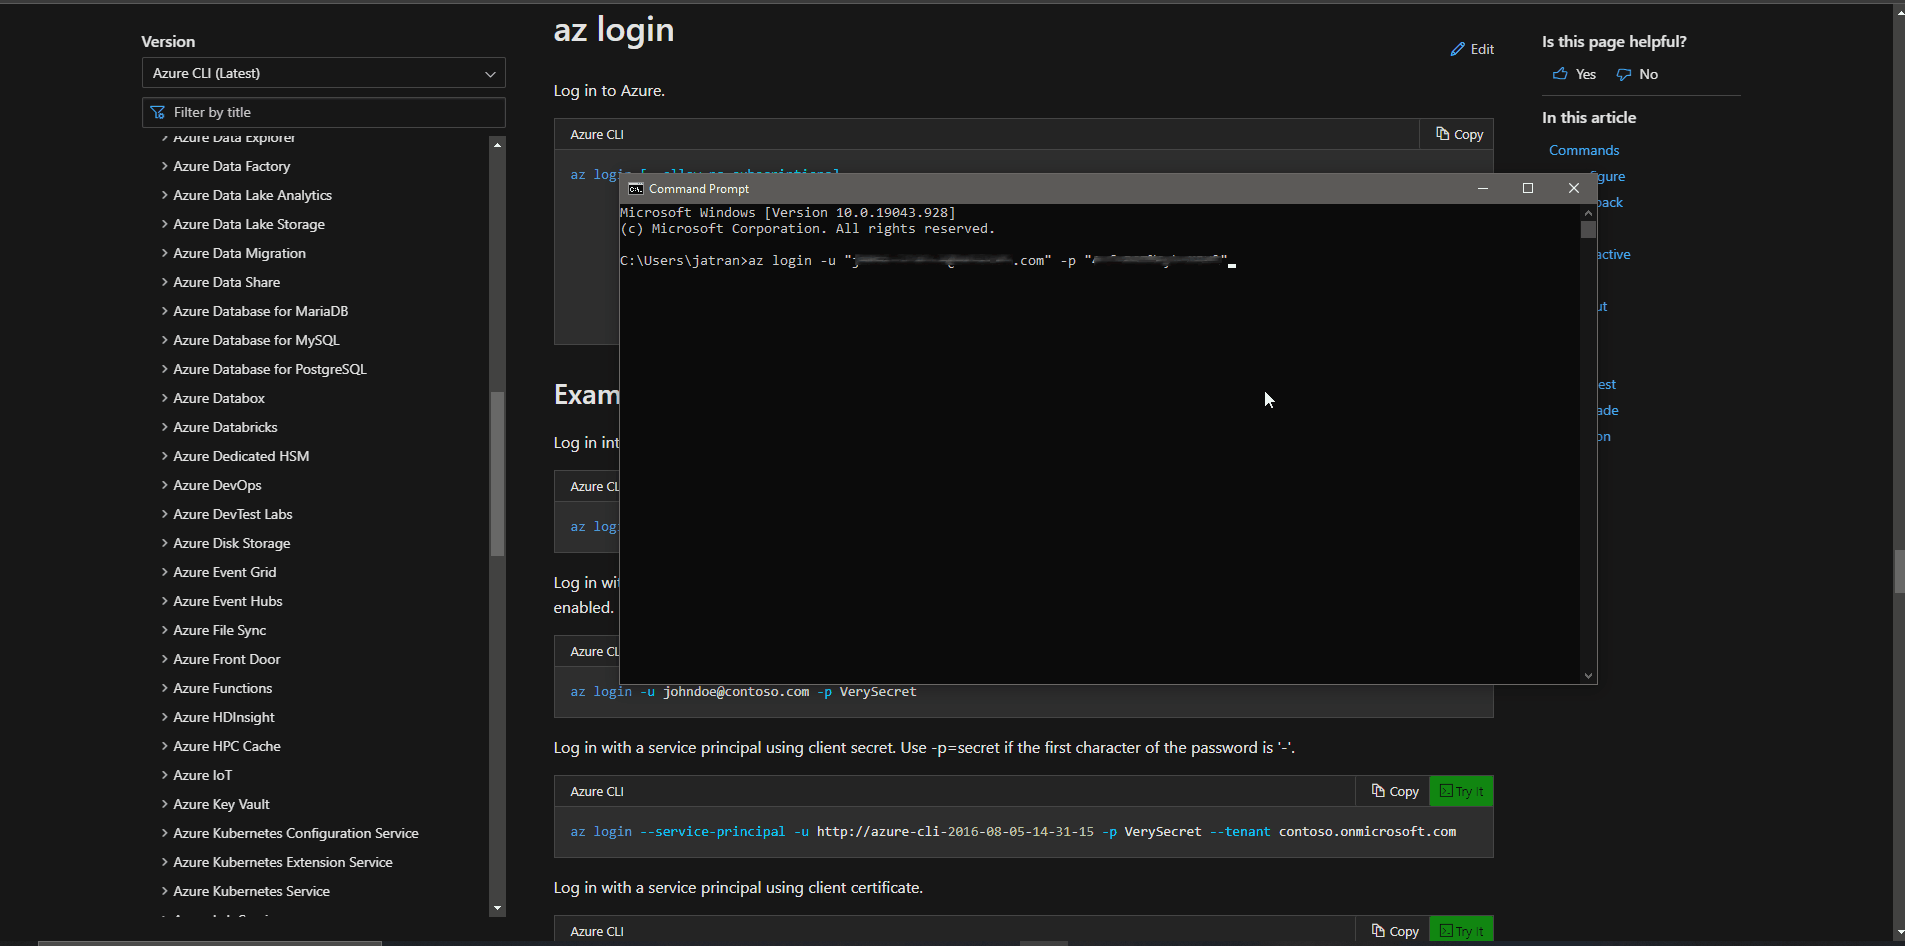Open Azure Kubernetes Configuration Service entry
1905x946 pixels.
[296, 833]
